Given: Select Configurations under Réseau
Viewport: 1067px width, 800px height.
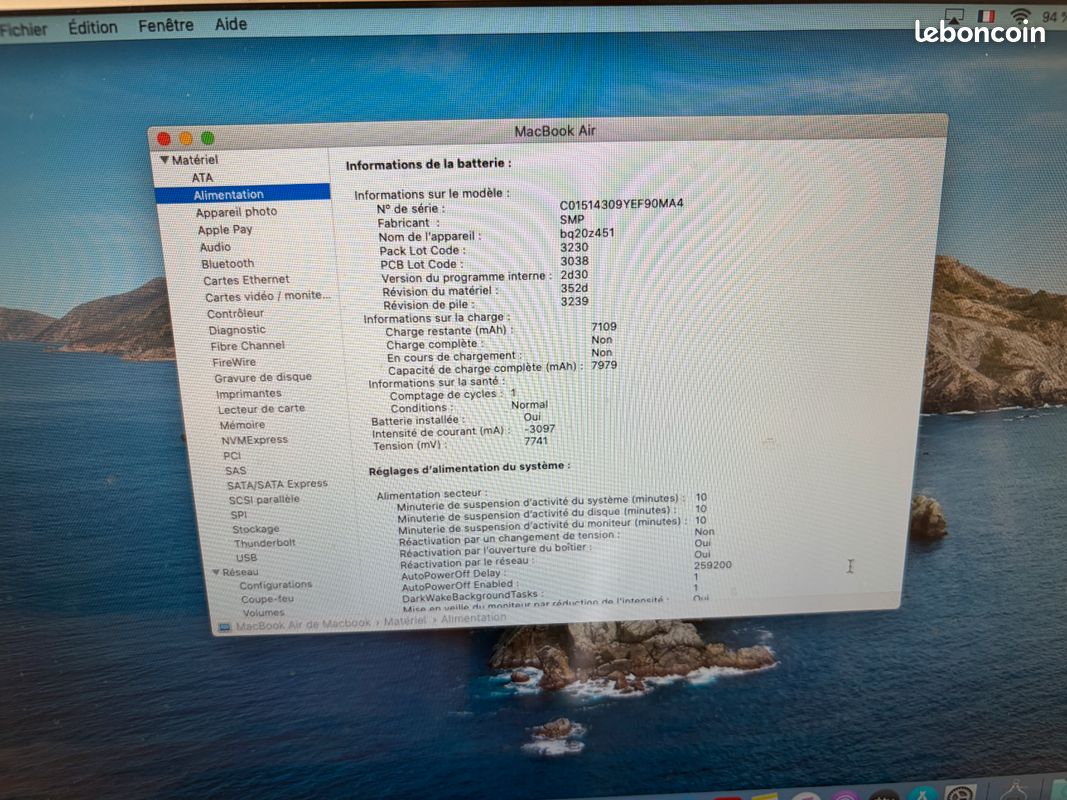Looking at the screenshot, I should click(x=276, y=585).
